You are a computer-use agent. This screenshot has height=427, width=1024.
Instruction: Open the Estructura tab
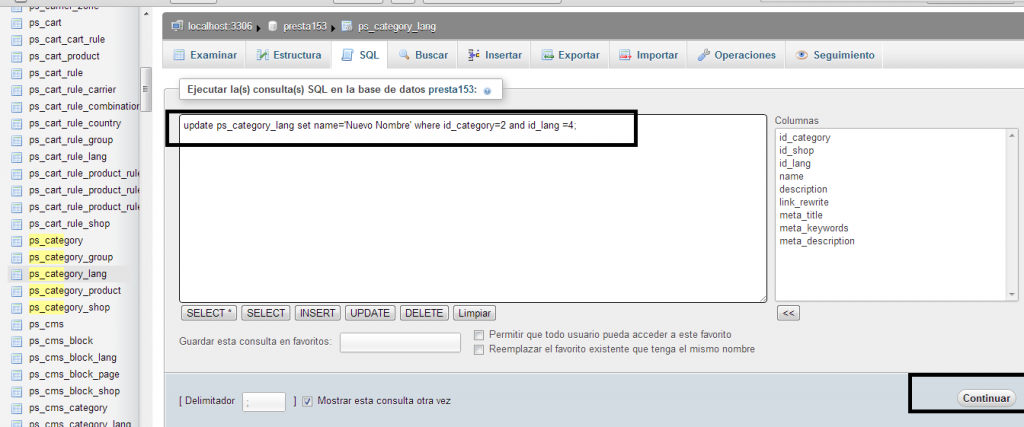pos(288,55)
